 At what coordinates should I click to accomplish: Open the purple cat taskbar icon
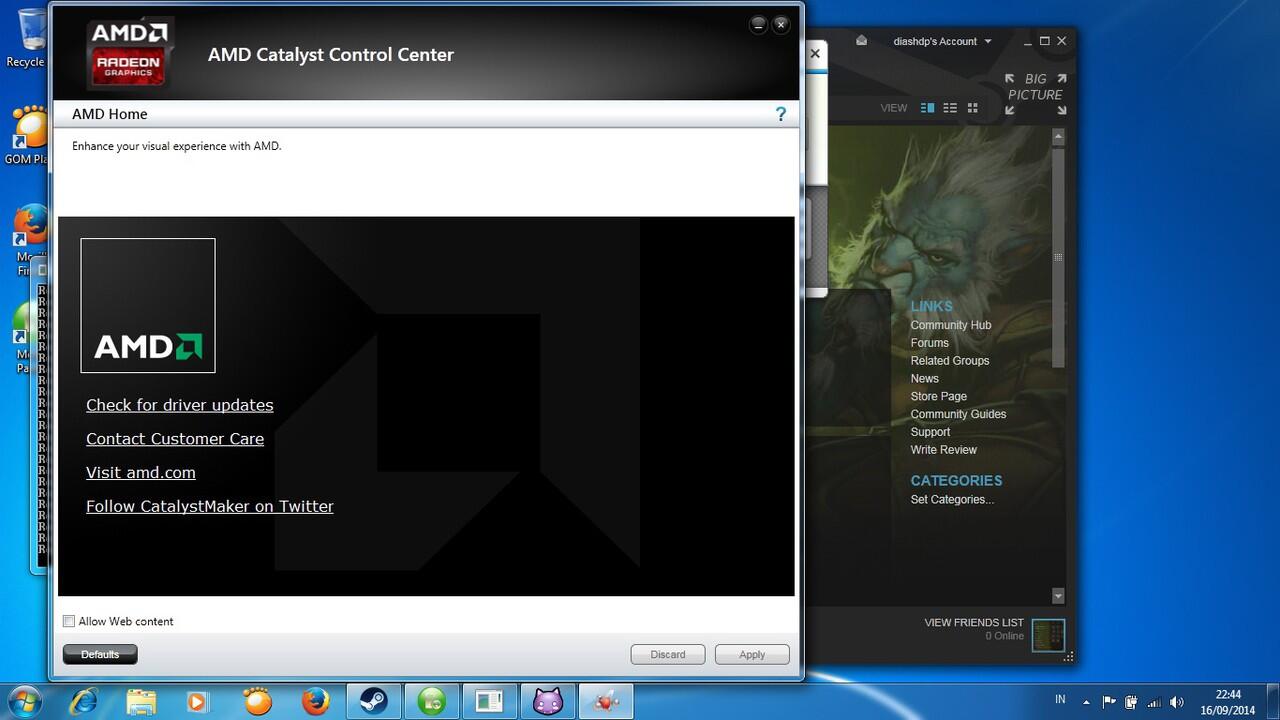pos(548,701)
